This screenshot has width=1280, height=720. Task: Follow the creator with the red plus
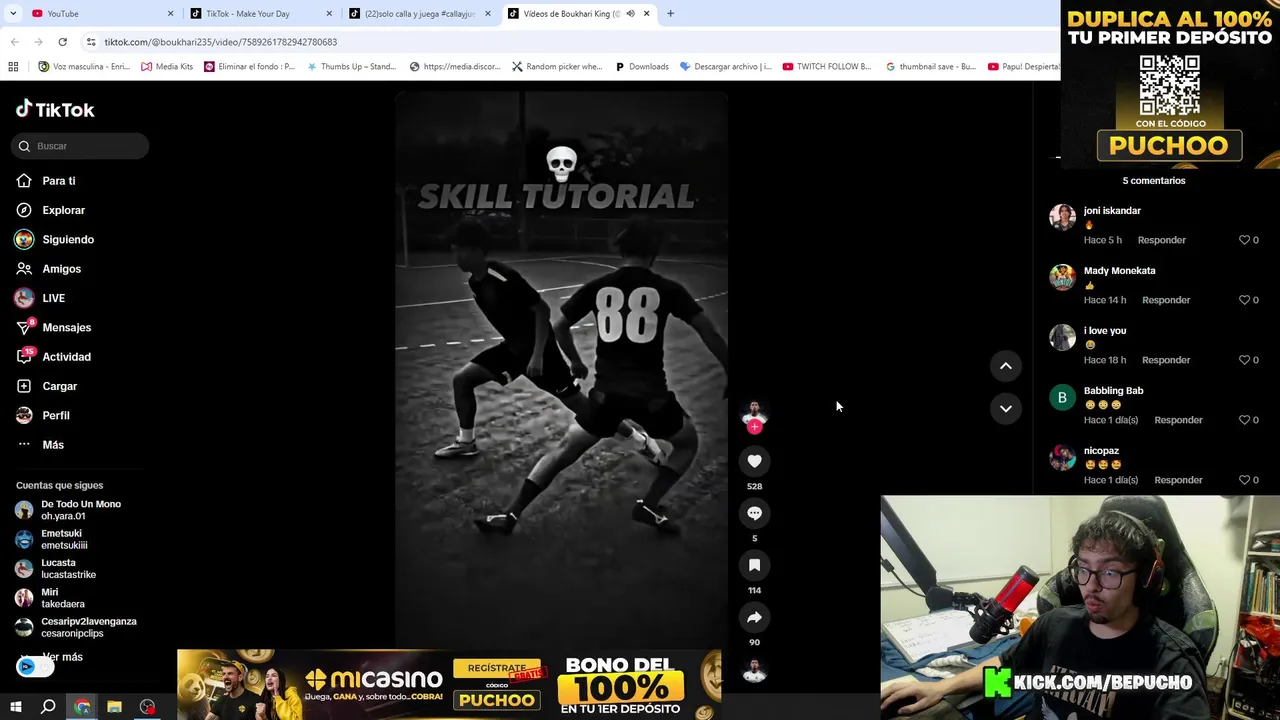754,427
